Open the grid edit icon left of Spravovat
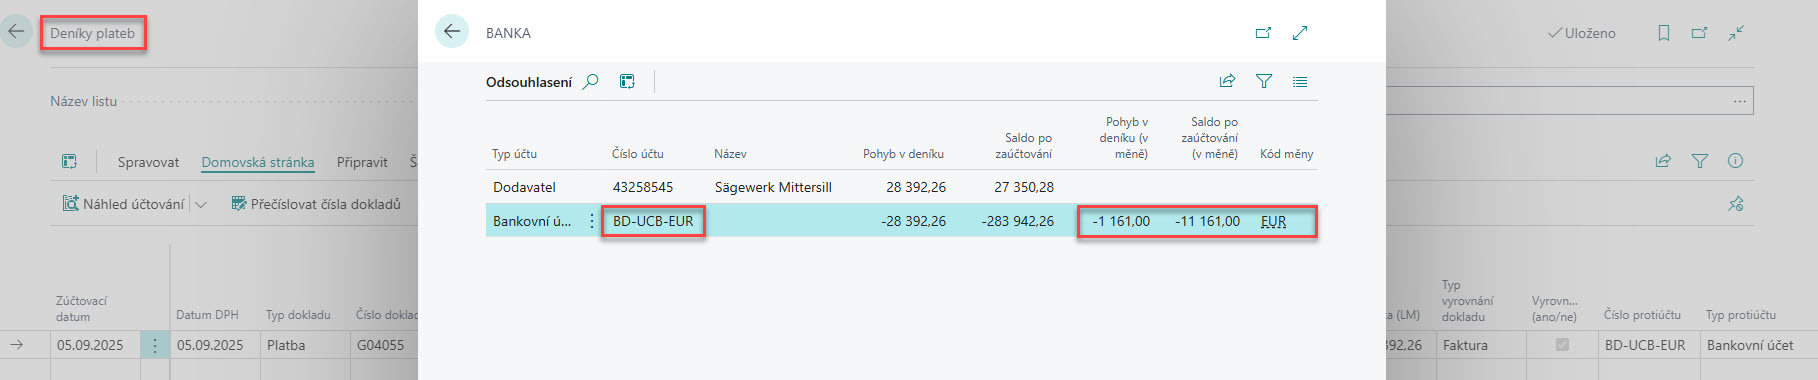 click(x=69, y=162)
